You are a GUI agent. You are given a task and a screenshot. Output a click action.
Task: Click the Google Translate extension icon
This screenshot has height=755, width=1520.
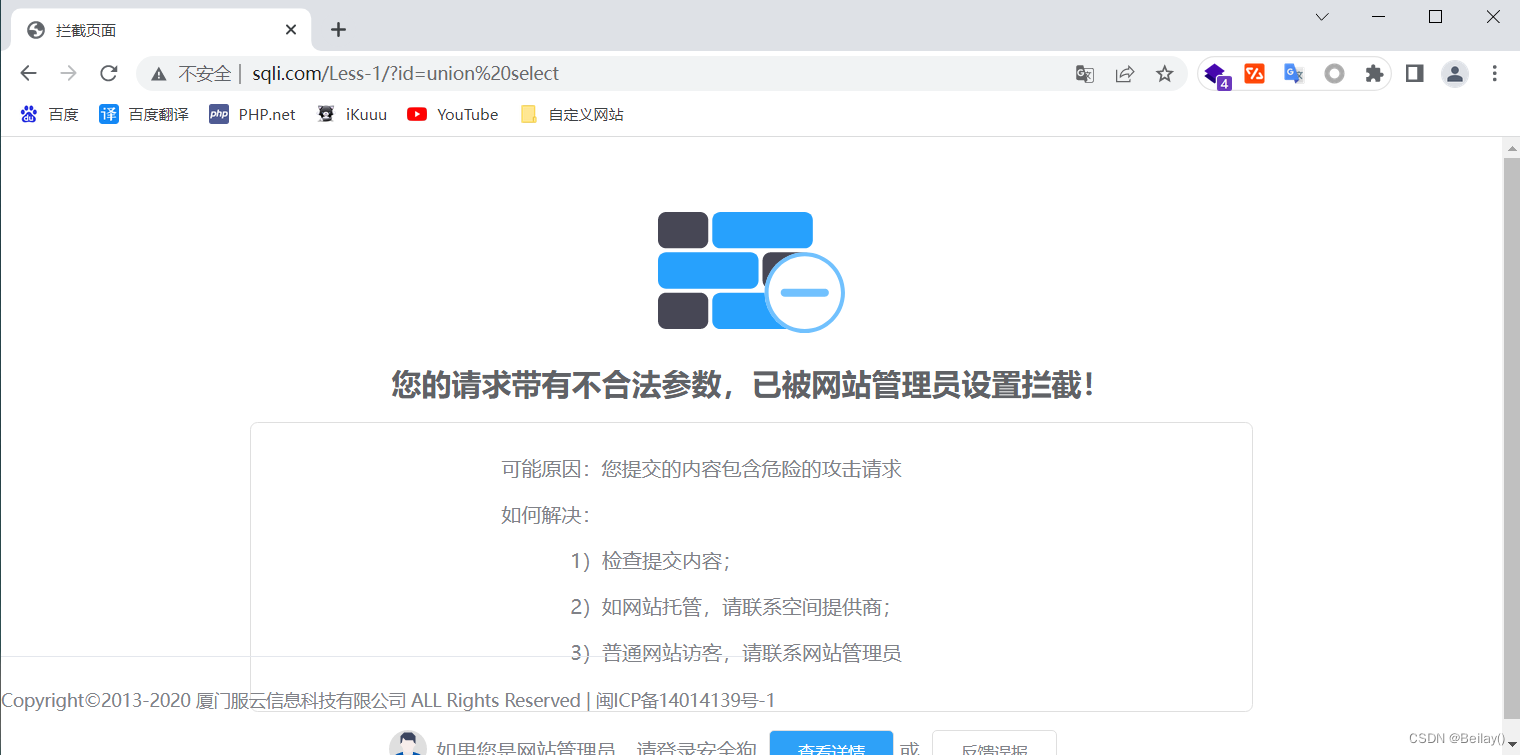[1293, 73]
